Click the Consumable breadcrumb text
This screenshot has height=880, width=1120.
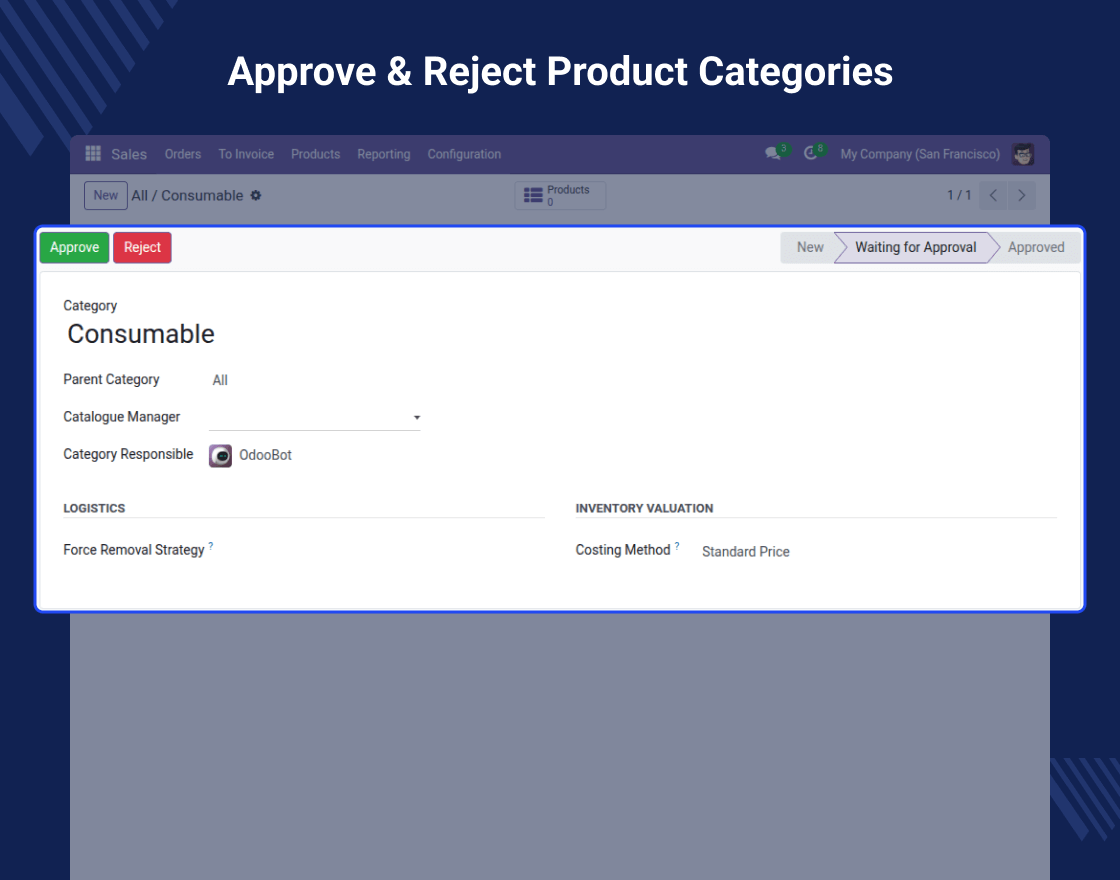click(x=202, y=195)
